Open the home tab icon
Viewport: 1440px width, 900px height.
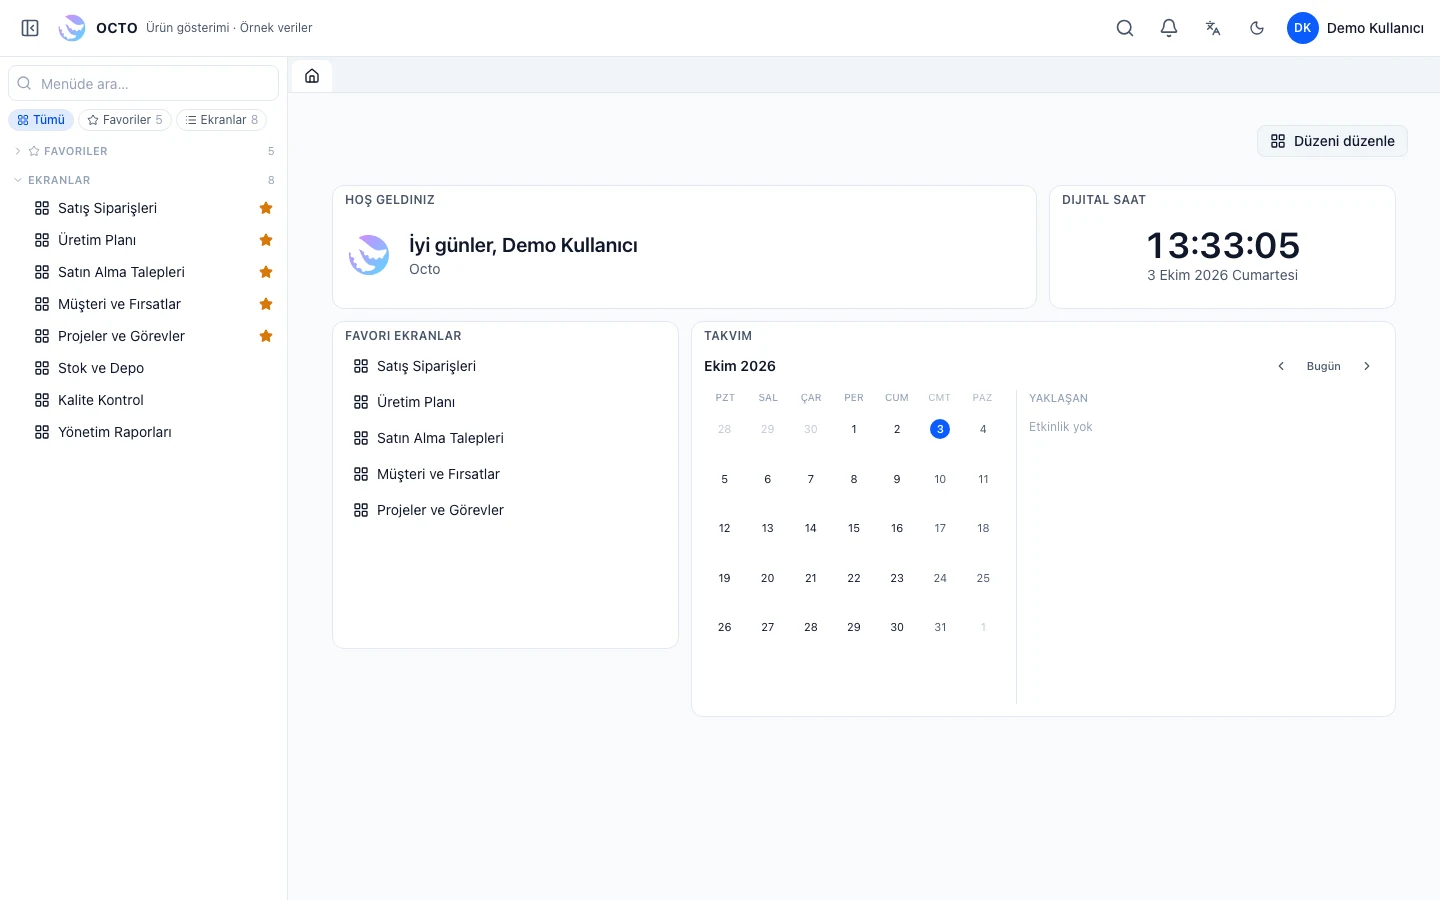coord(312,76)
